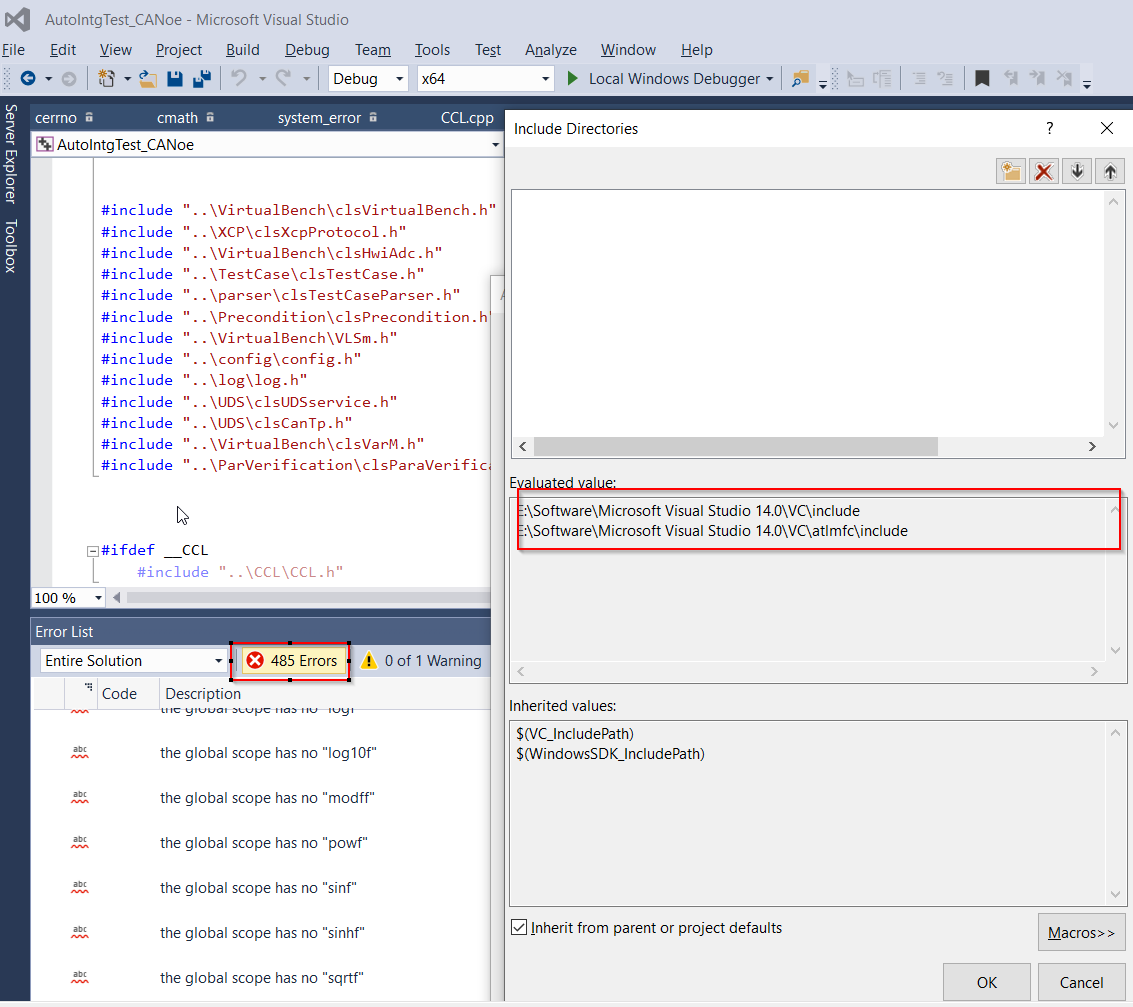Click the Inherited values scroll down arrow
Viewport: 1133px width, 1007px height.
[1115, 895]
